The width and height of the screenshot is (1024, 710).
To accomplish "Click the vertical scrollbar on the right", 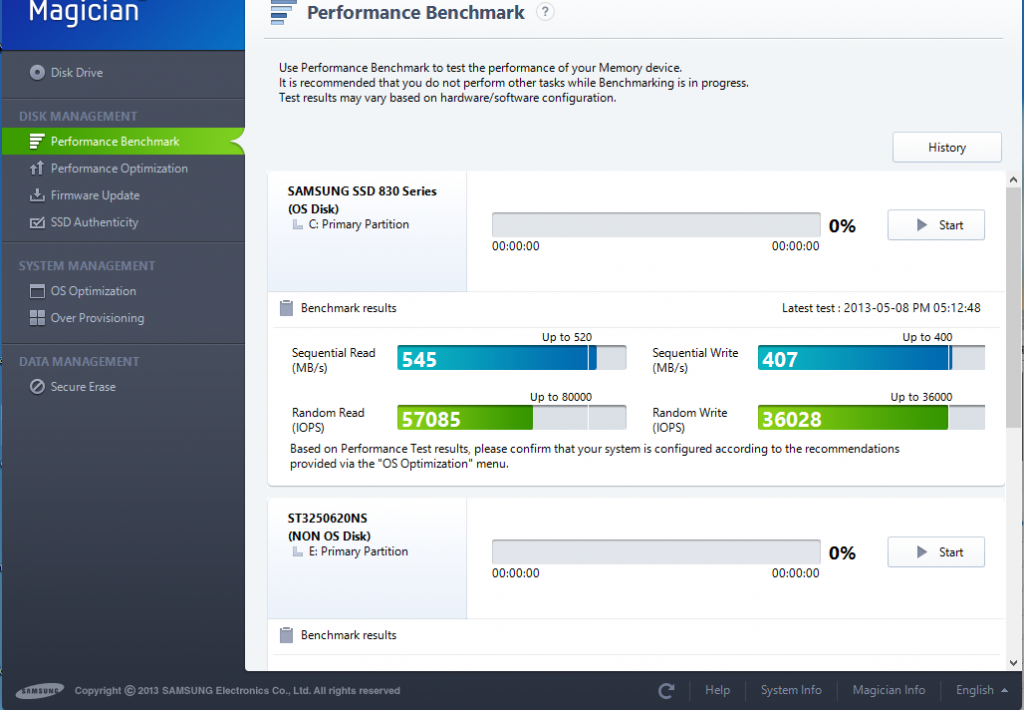I will point(1014,300).
